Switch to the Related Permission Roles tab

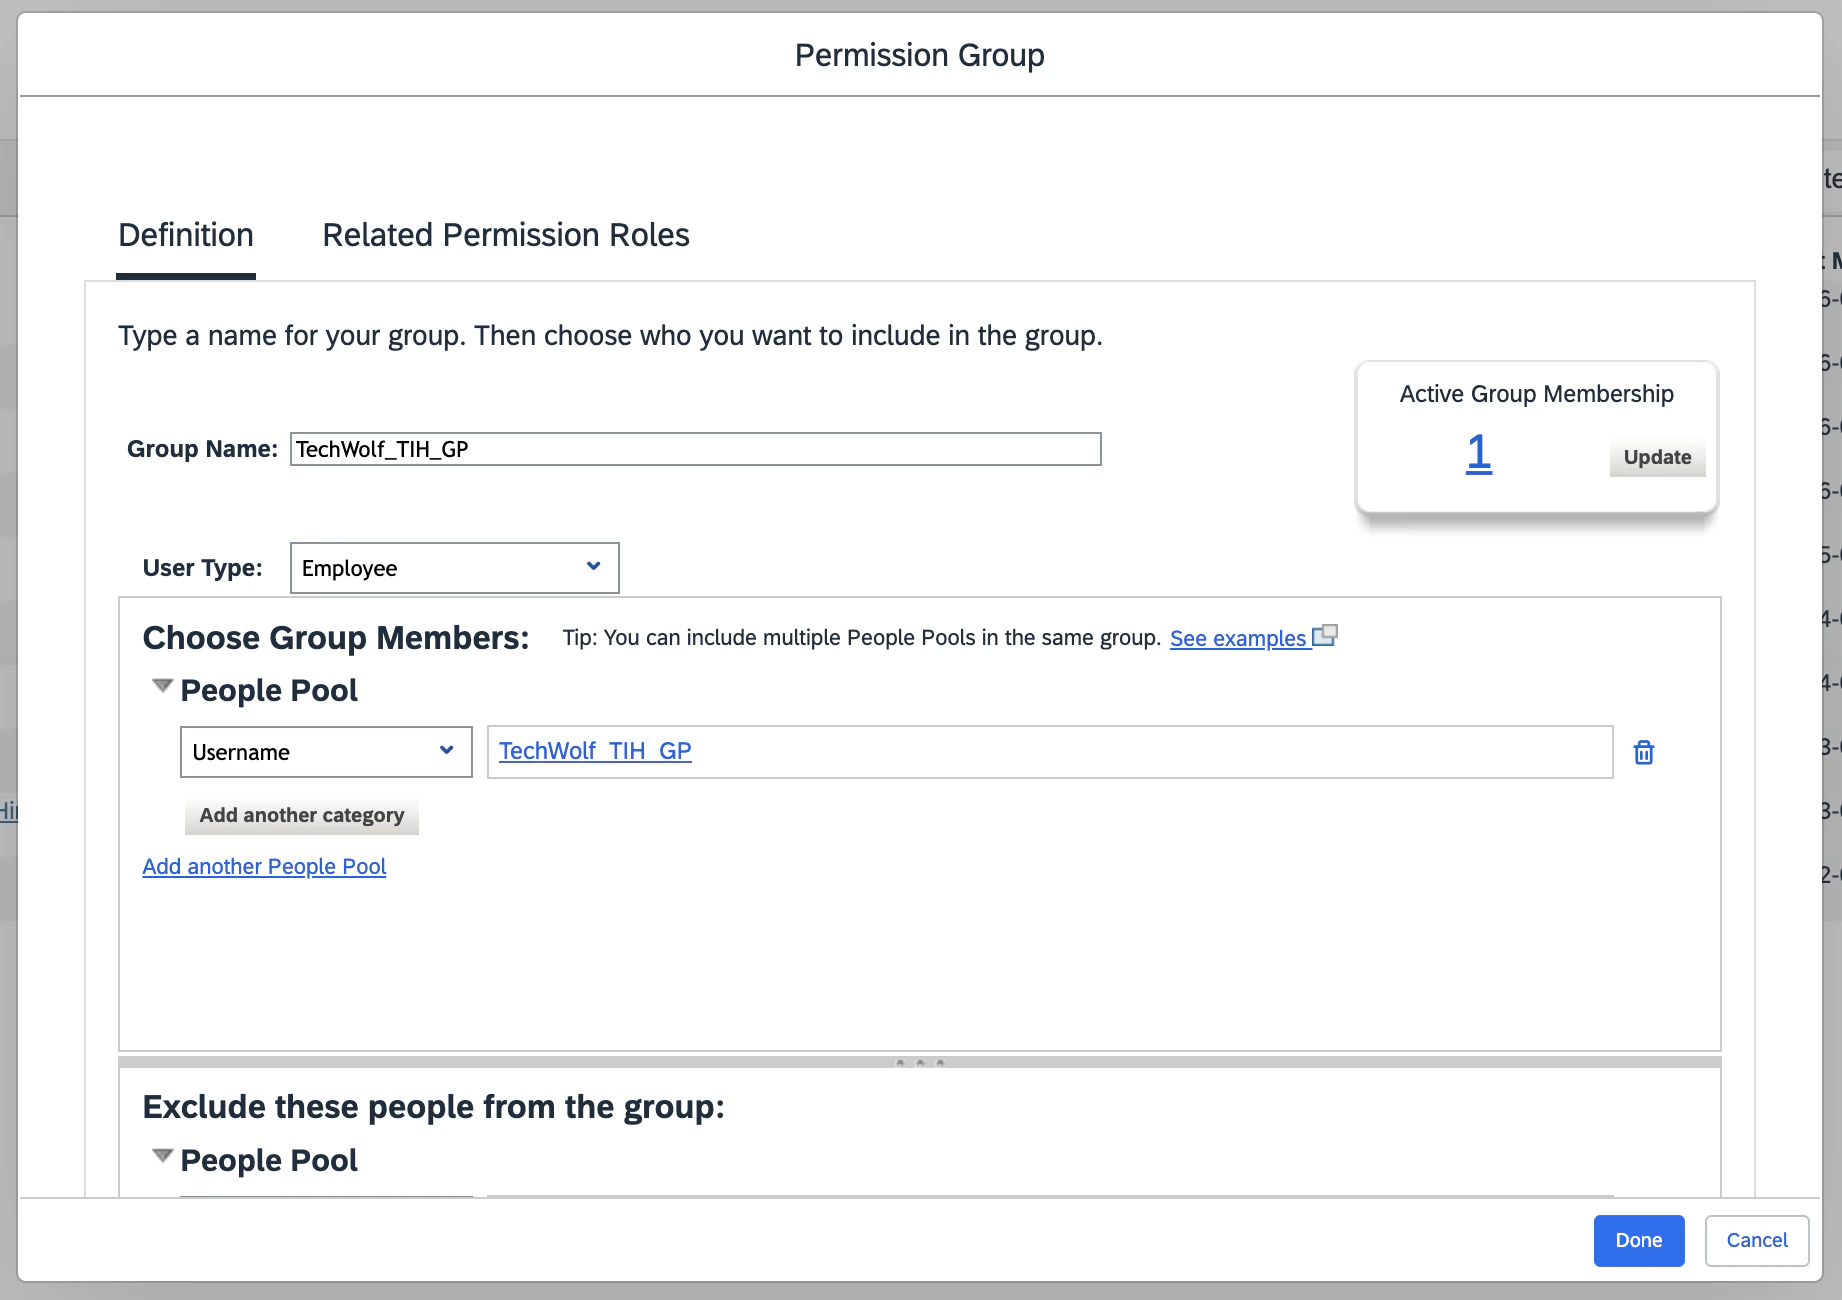505,235
